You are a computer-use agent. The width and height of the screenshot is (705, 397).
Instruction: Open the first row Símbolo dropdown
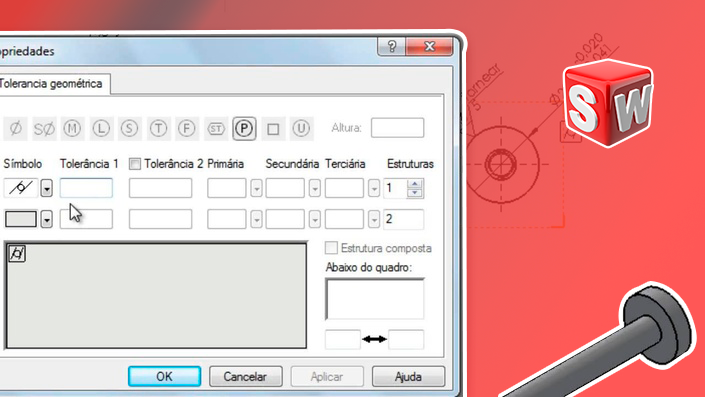[47, 188]
